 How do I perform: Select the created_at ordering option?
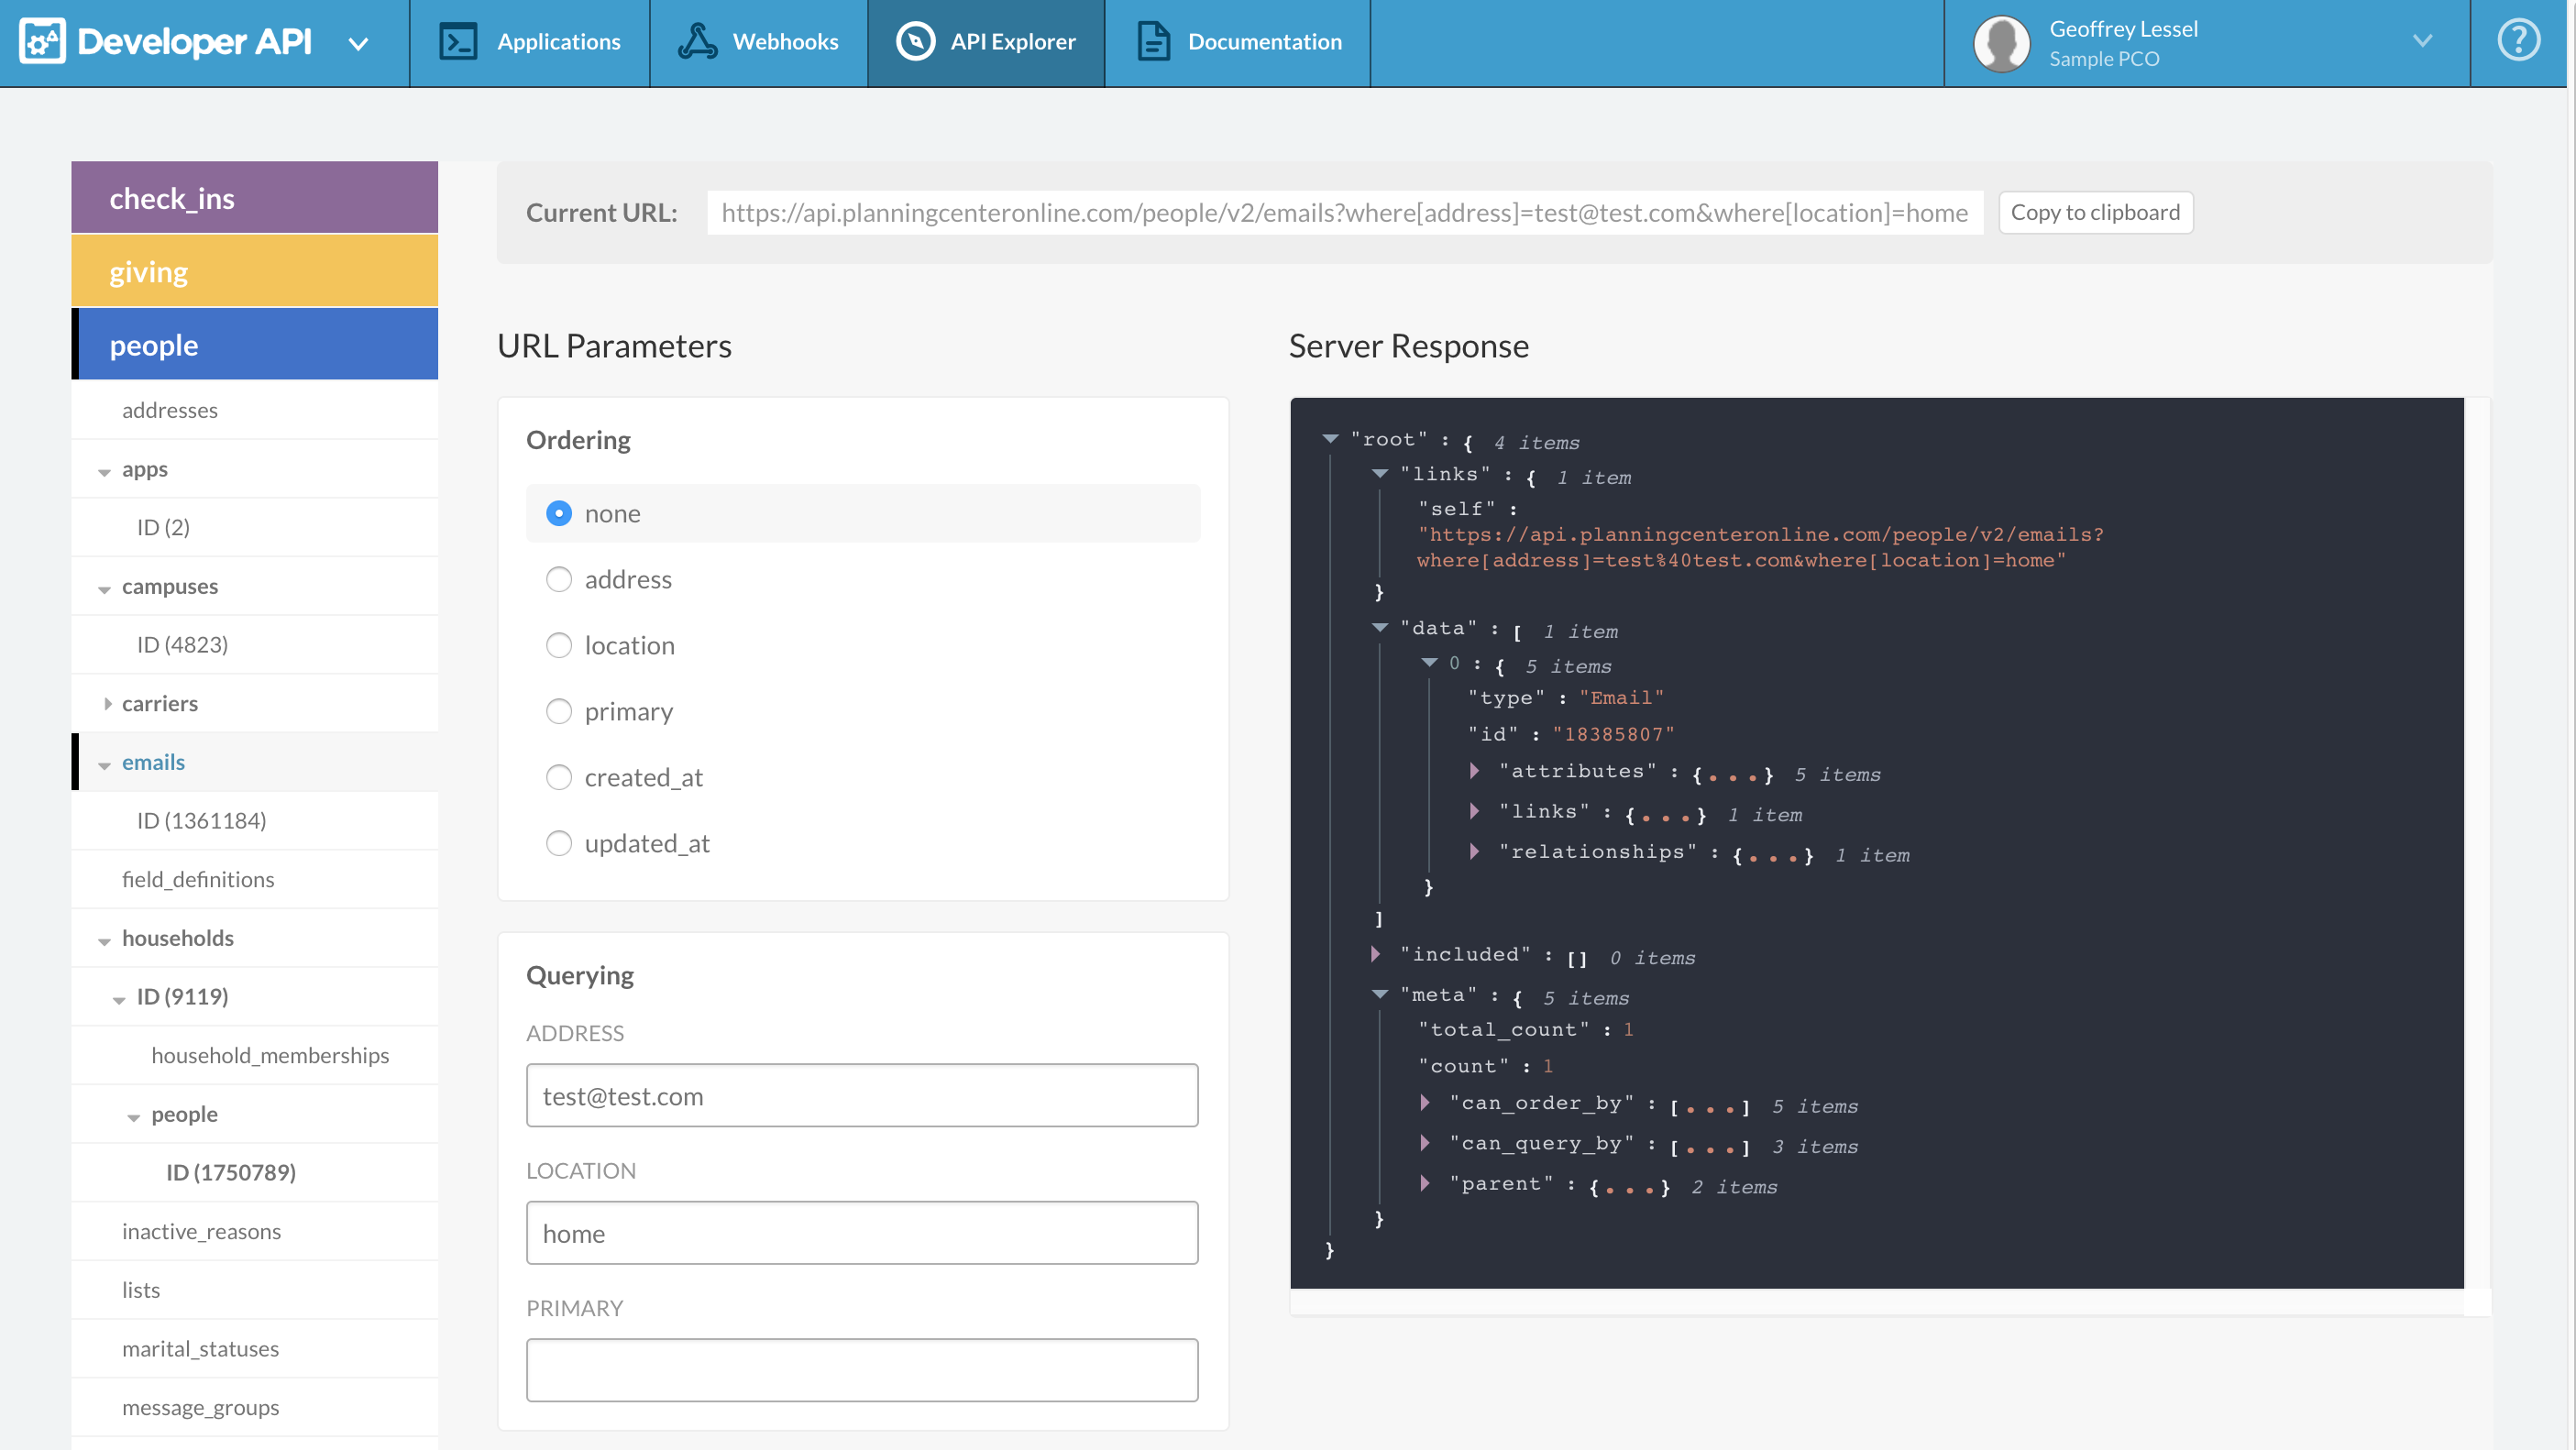click(559, 777)
